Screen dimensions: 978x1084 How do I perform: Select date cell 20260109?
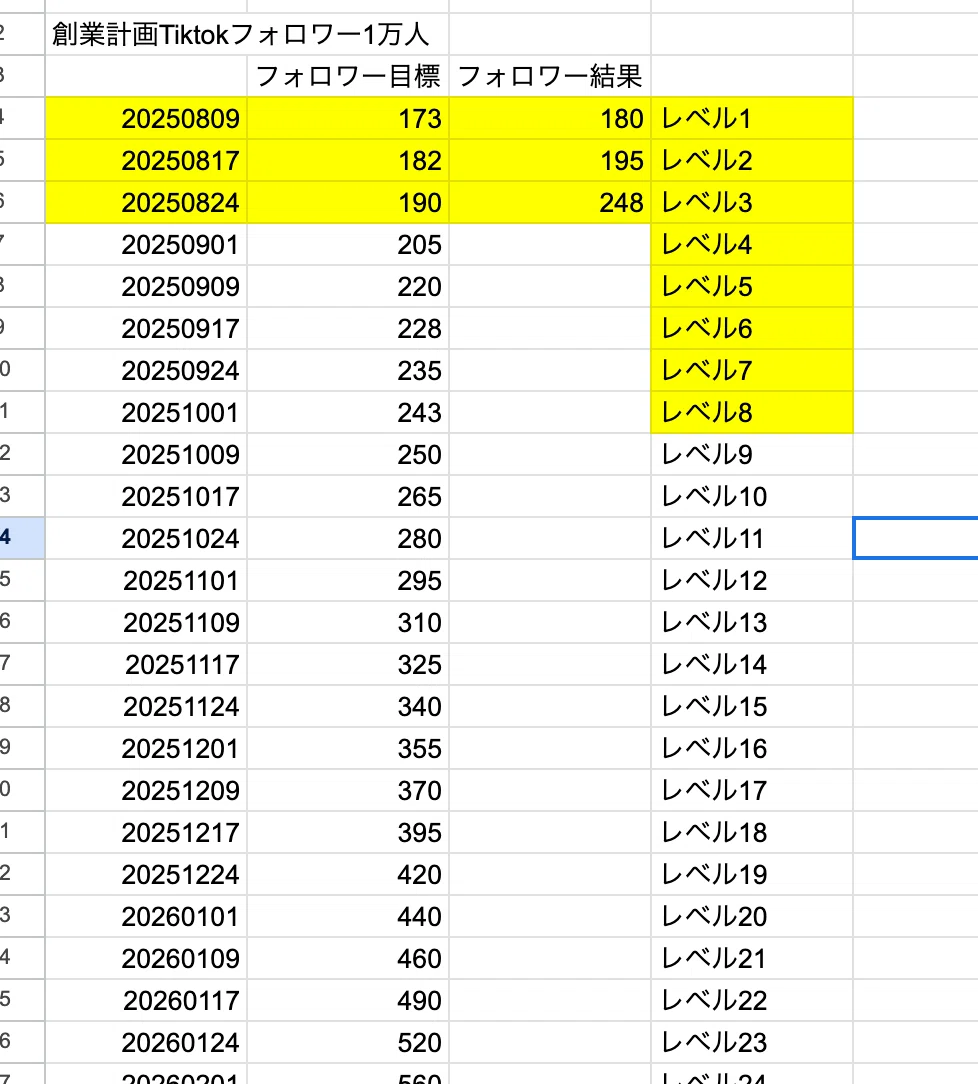147,958
